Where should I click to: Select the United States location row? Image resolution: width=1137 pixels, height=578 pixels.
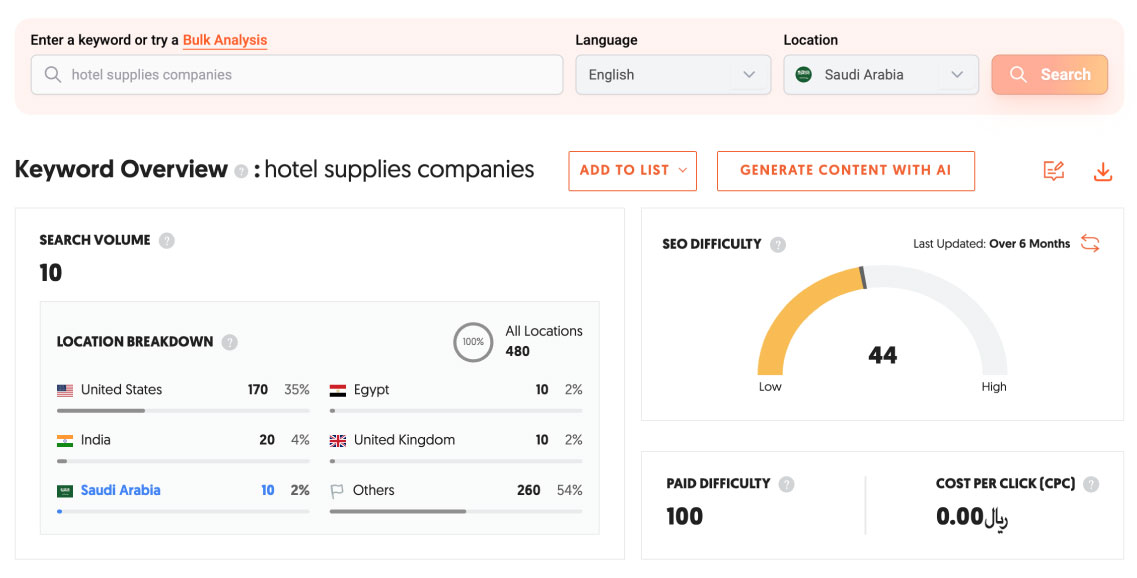pyautogui.click(x=121, y=390)
